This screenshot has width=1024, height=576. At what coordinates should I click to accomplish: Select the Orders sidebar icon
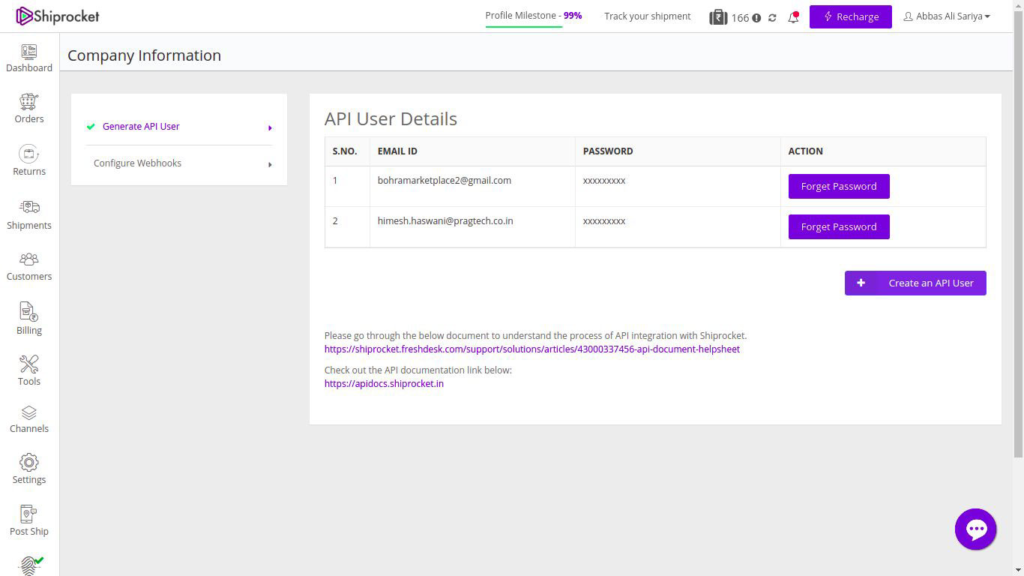pos(29,107)
